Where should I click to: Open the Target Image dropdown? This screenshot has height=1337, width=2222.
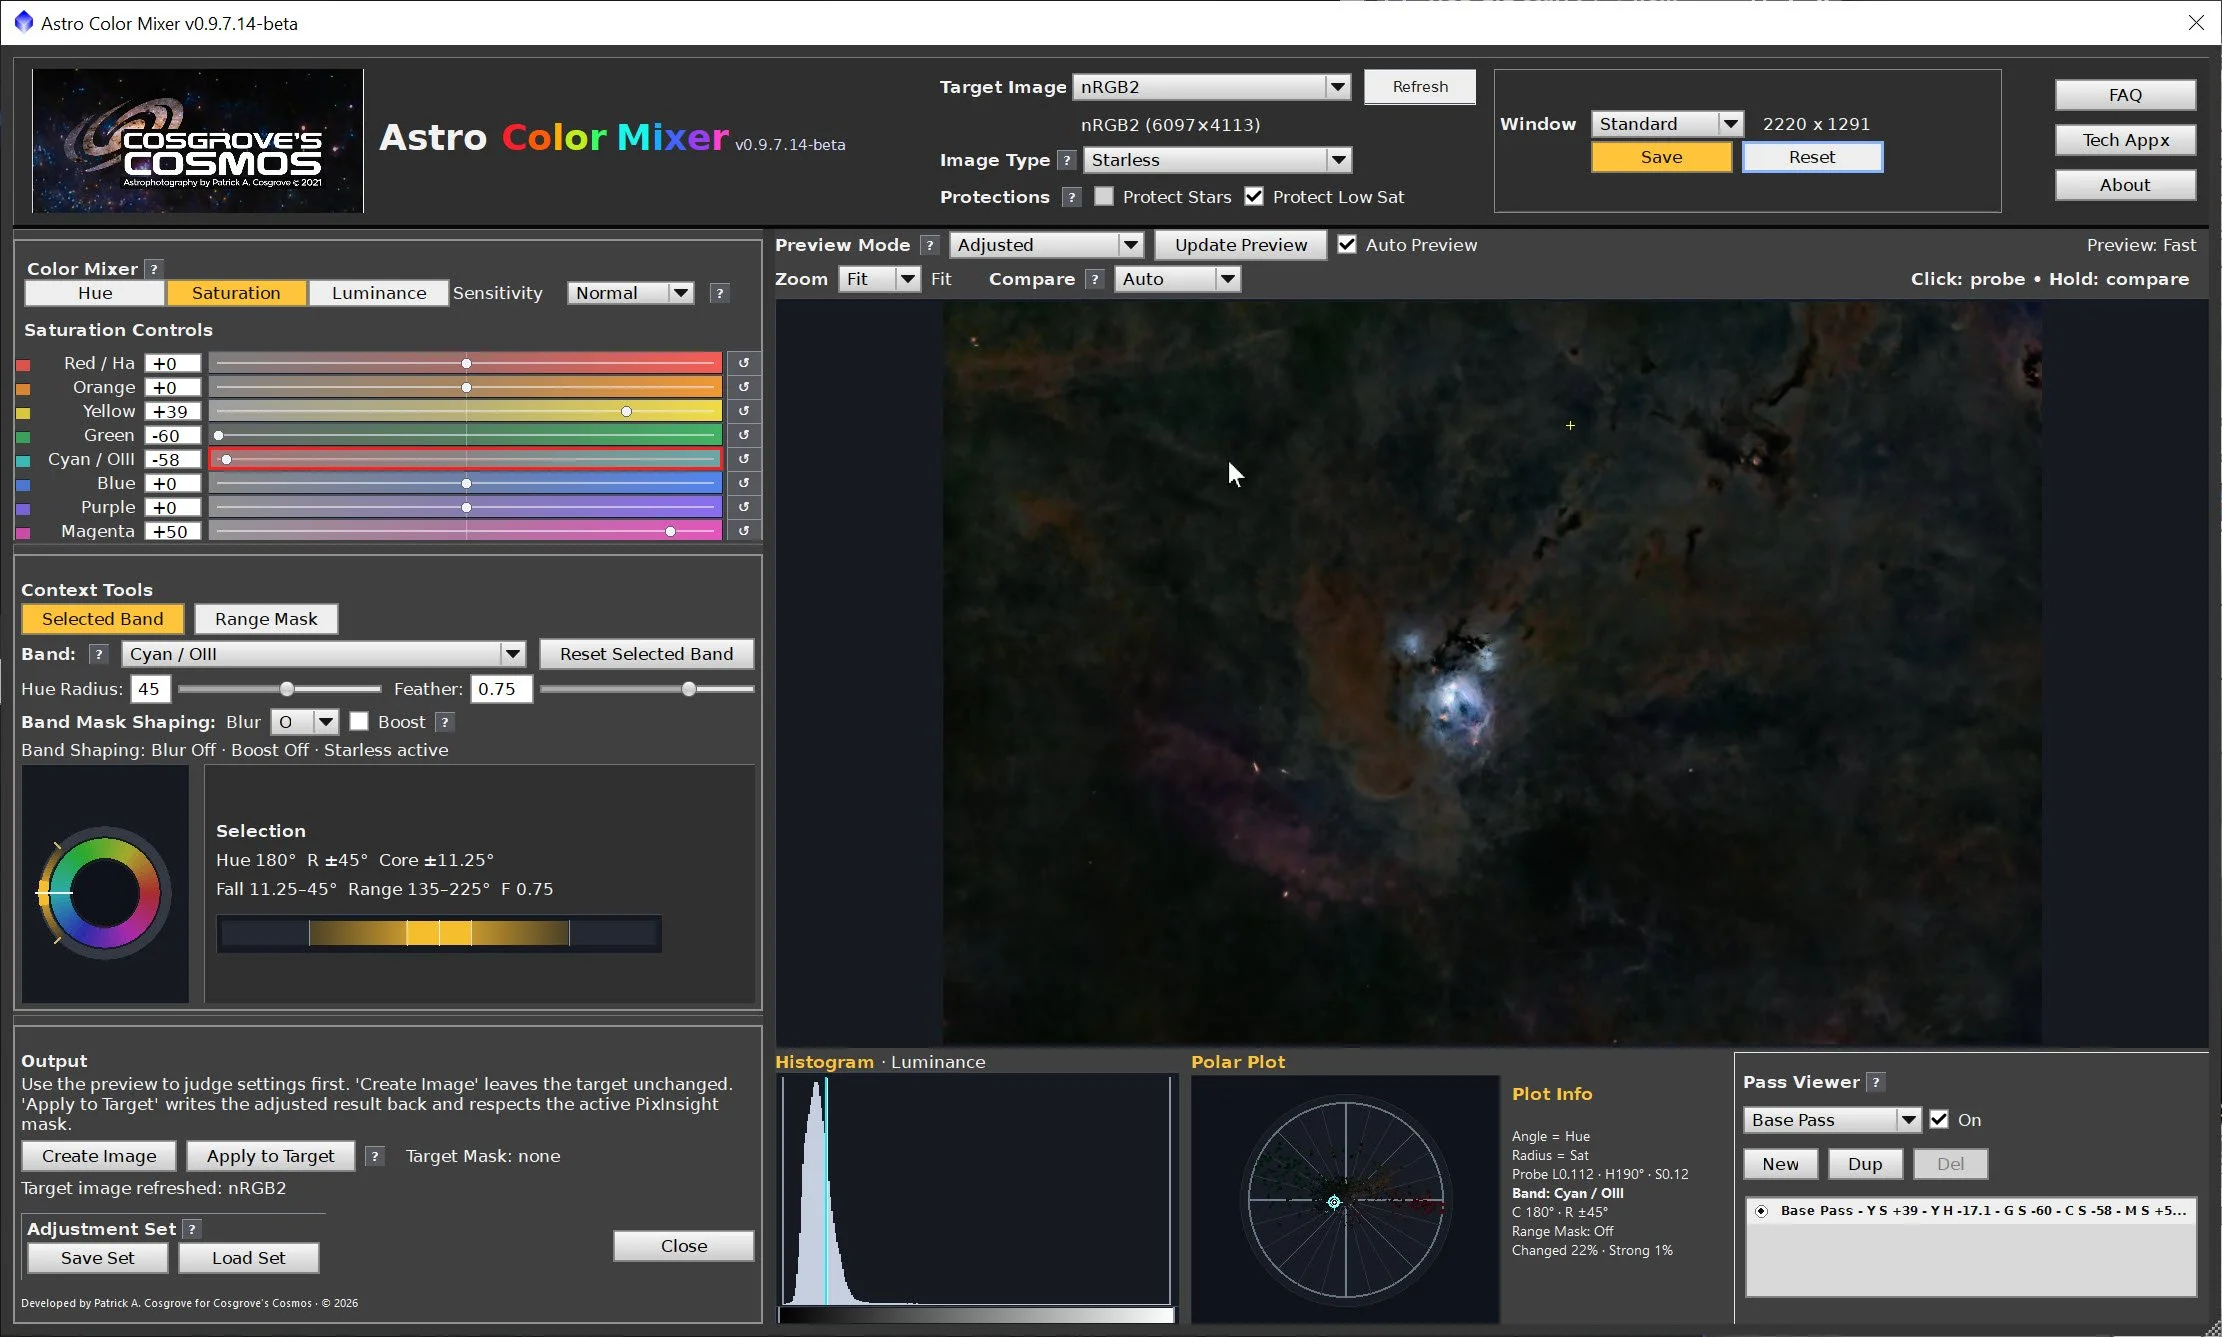1211,87
